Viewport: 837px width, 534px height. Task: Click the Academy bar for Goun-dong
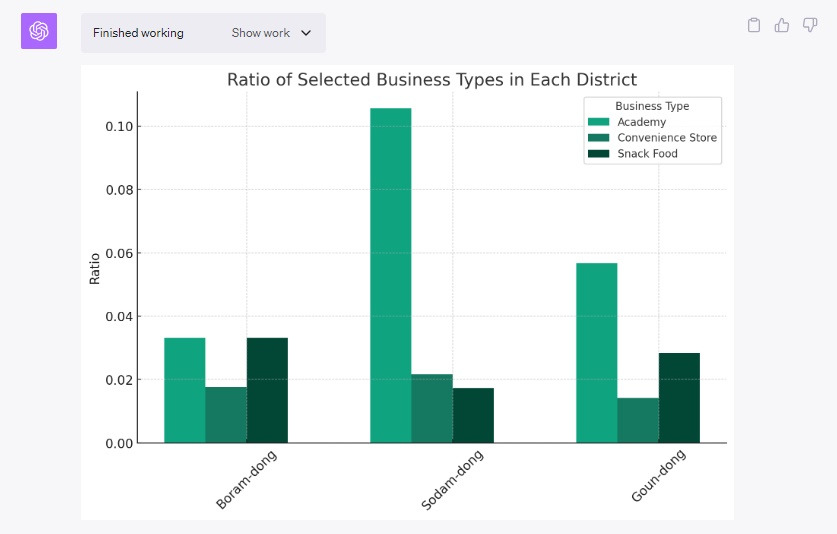[596, 352]
